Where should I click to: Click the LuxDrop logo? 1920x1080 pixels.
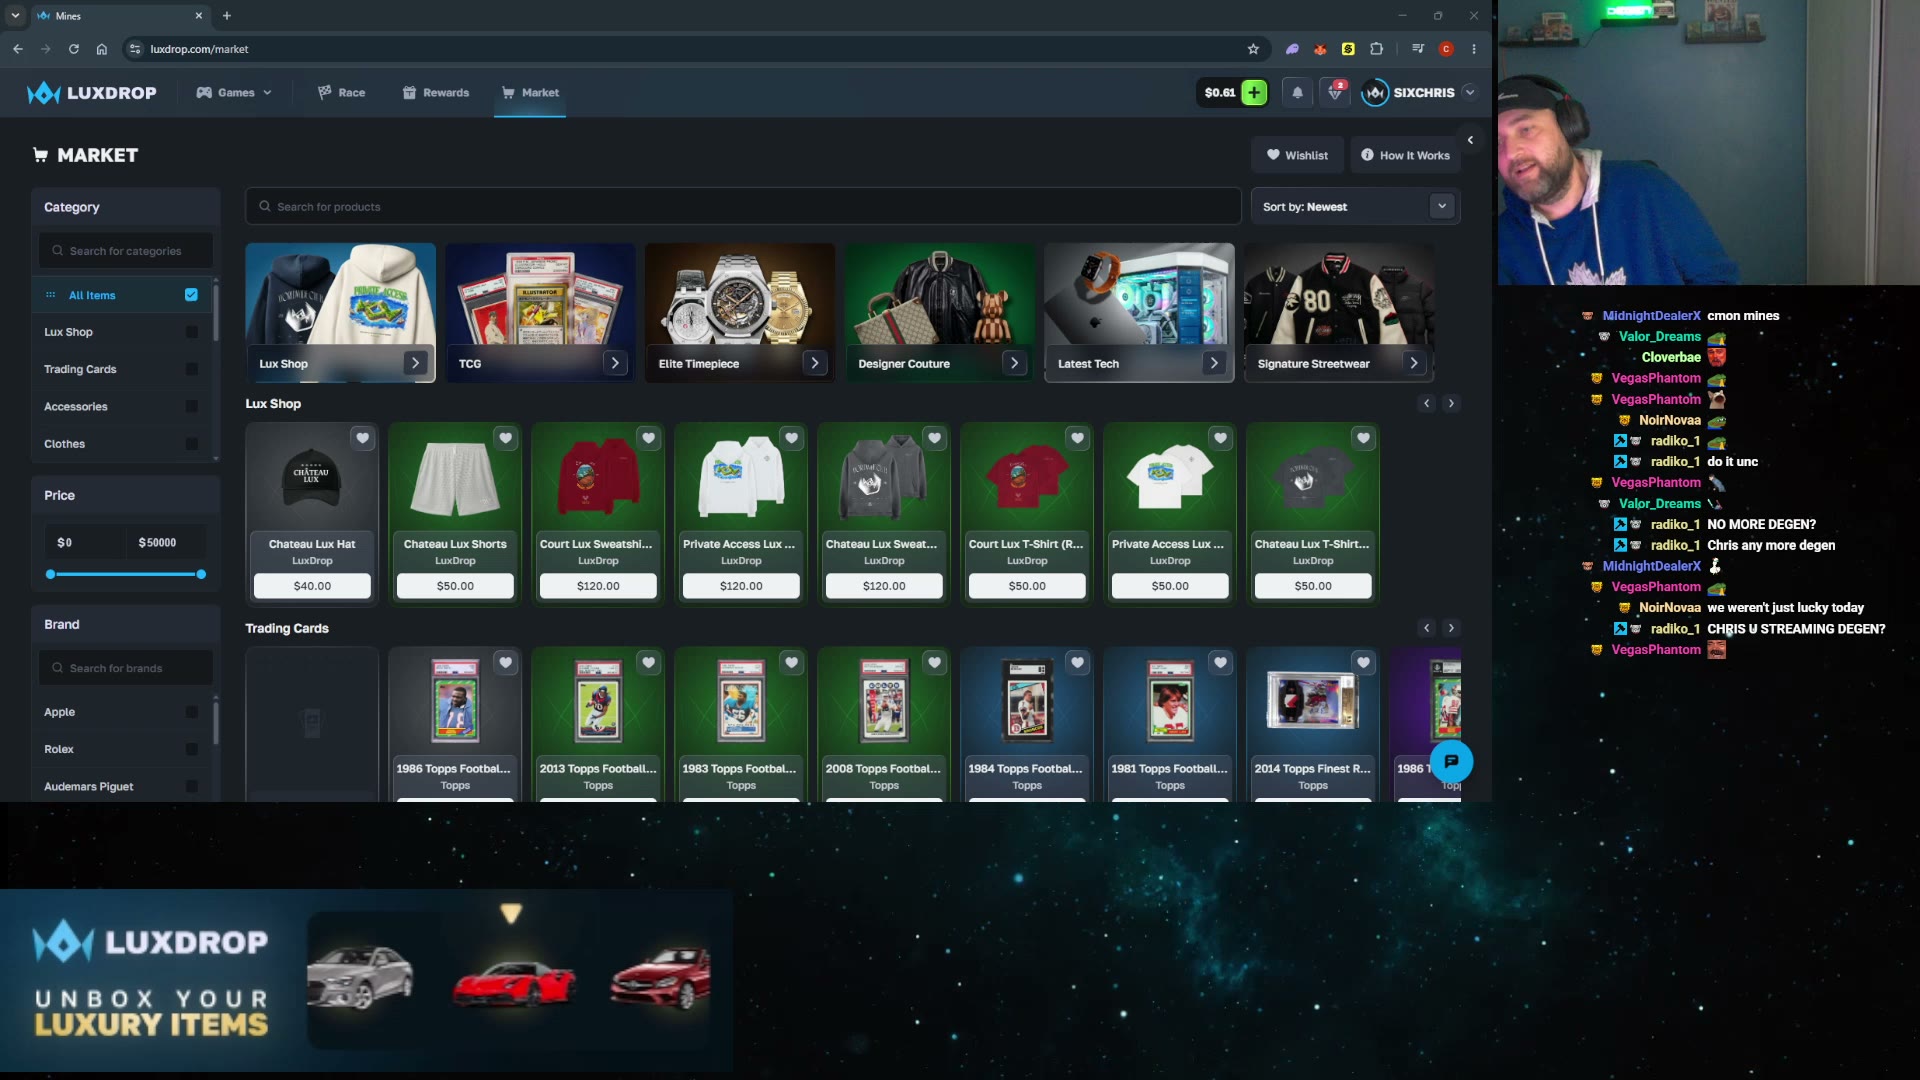point(92,93)
